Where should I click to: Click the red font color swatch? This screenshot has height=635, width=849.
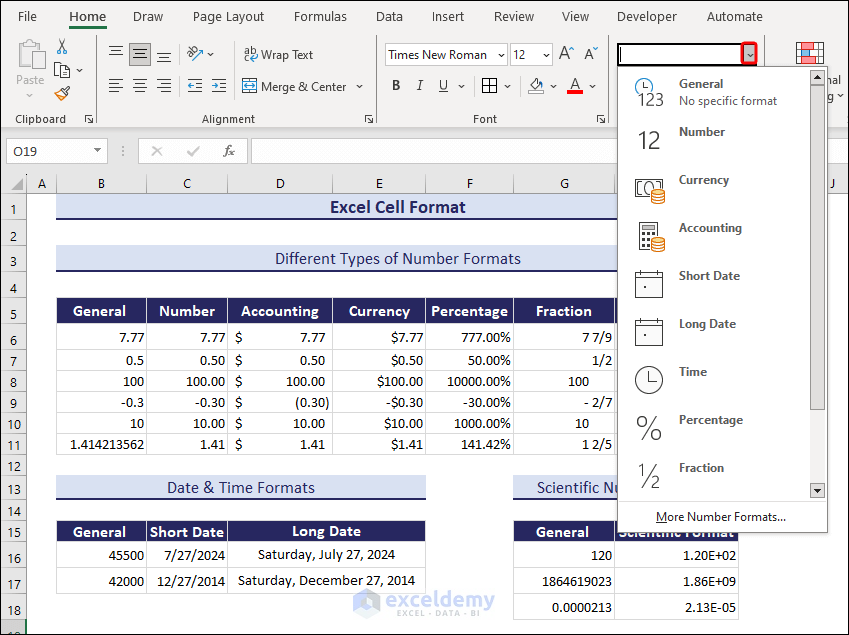pyautogui.click(x=574, y=87)
